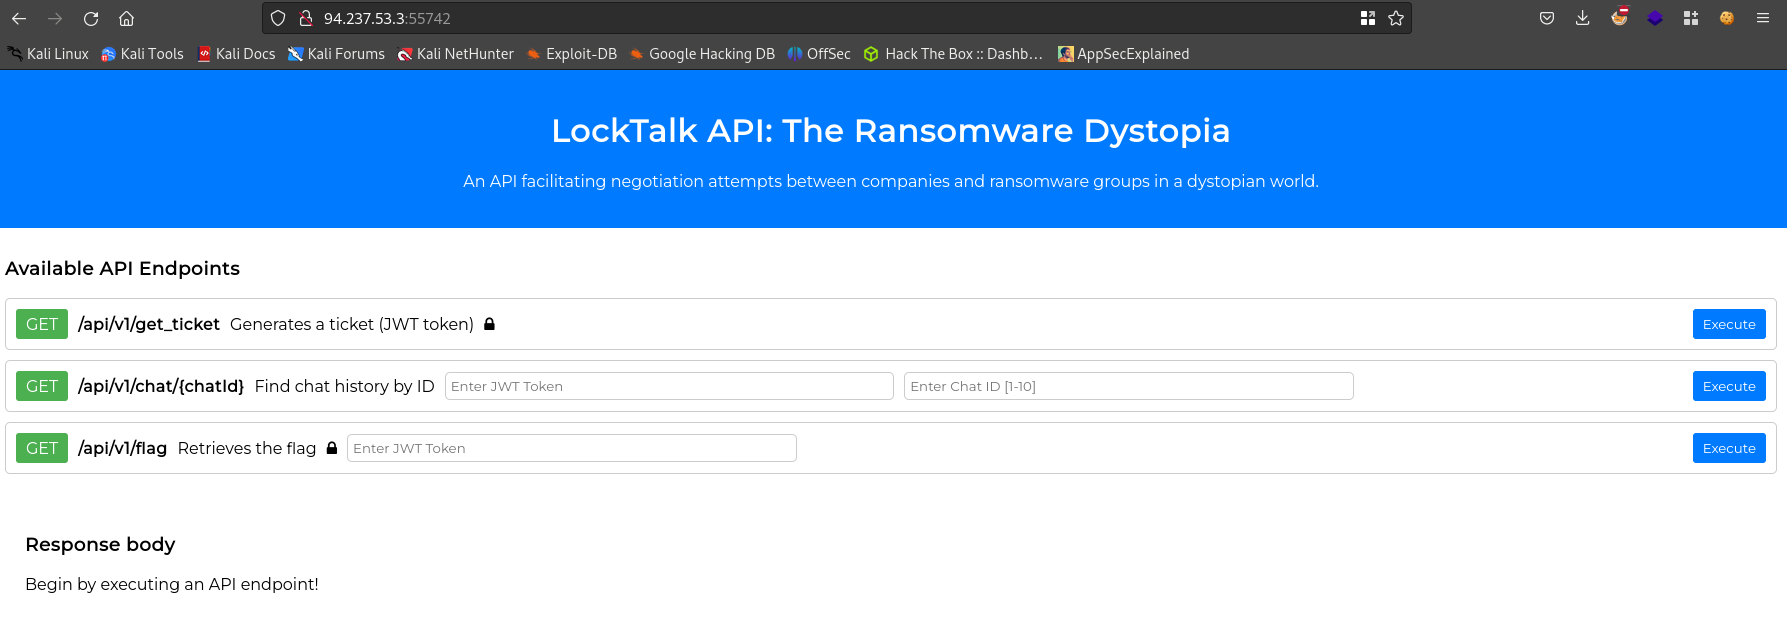Execute the /api/v1/chat/{chatId} endpoint
Screen dimensions: 1787x638
click(1729, 386)
